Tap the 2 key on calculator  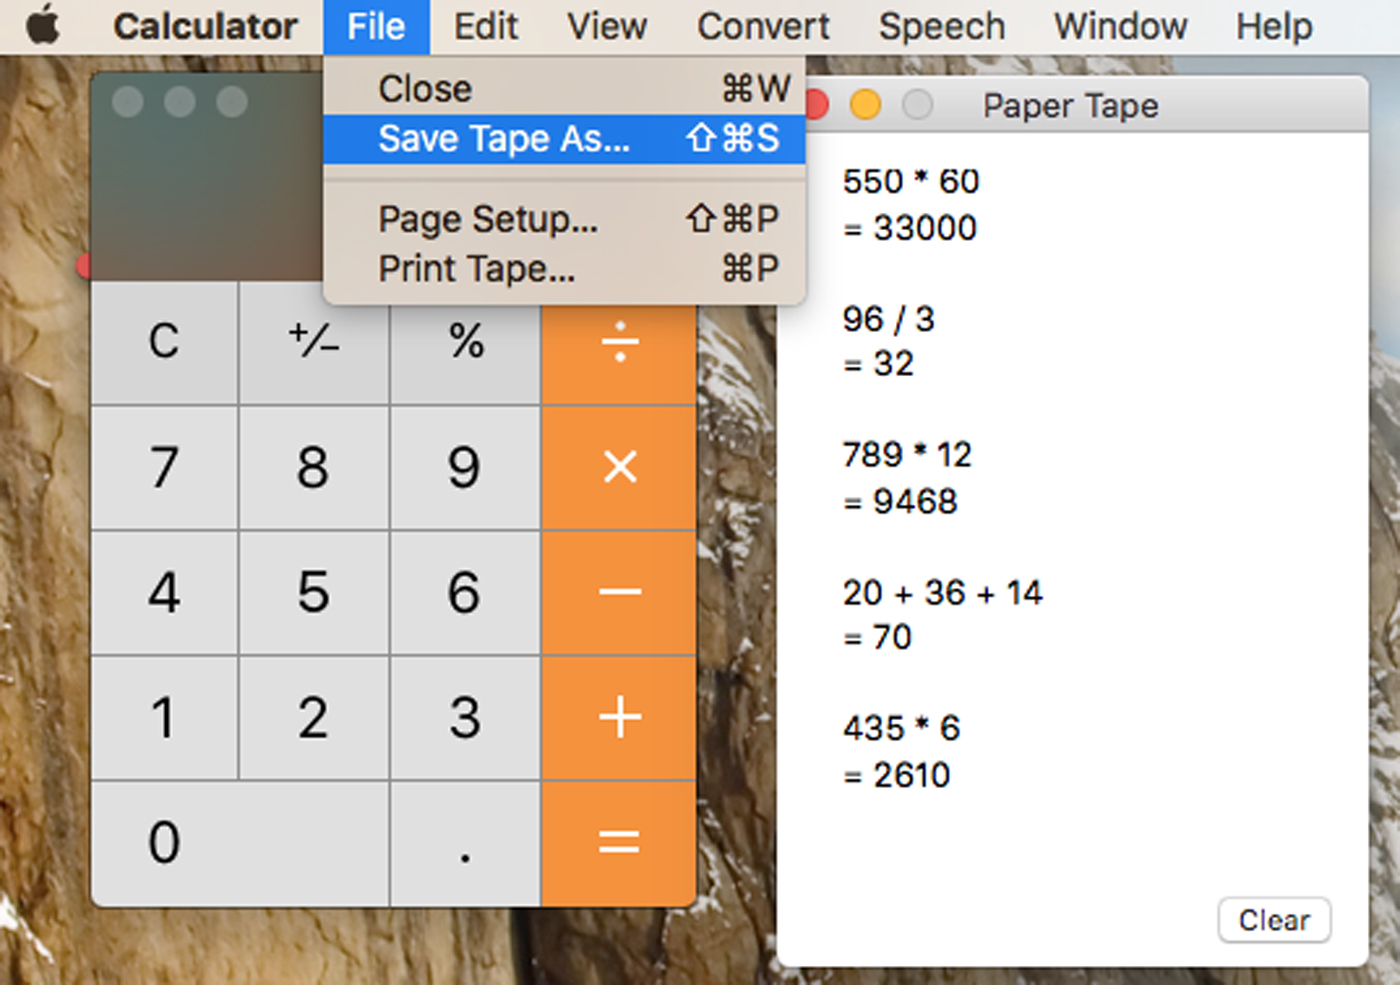pyautogui.click(x=314, y=717)
